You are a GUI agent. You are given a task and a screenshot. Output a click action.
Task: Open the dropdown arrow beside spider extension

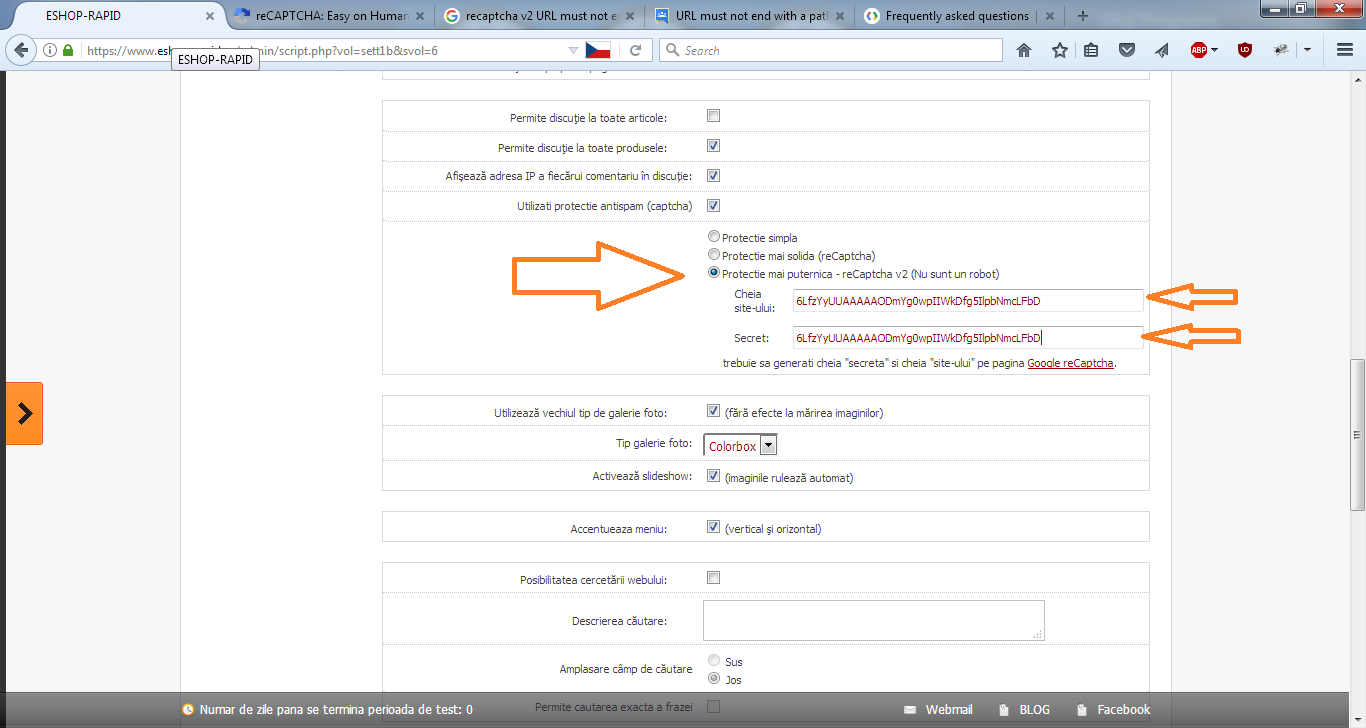[x=1307, y=50]
